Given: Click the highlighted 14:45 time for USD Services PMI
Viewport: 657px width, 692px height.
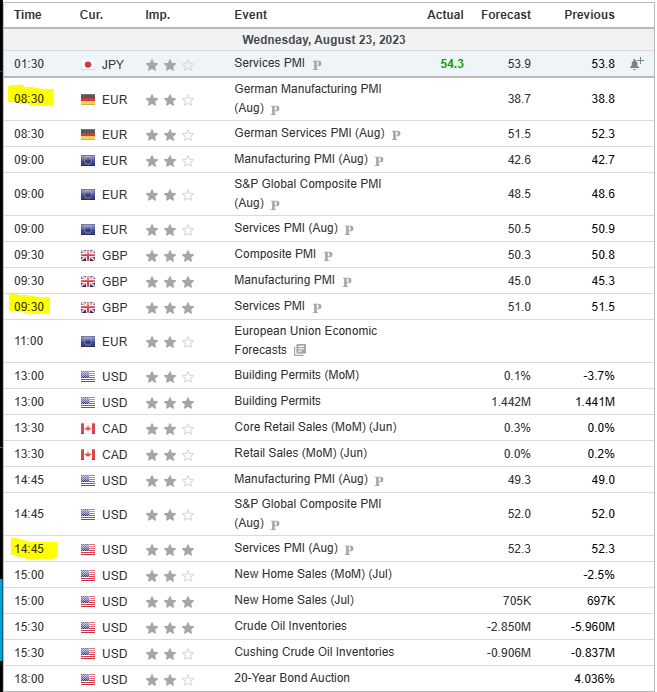Looking at the screenshot, I should tap(32, 548).
